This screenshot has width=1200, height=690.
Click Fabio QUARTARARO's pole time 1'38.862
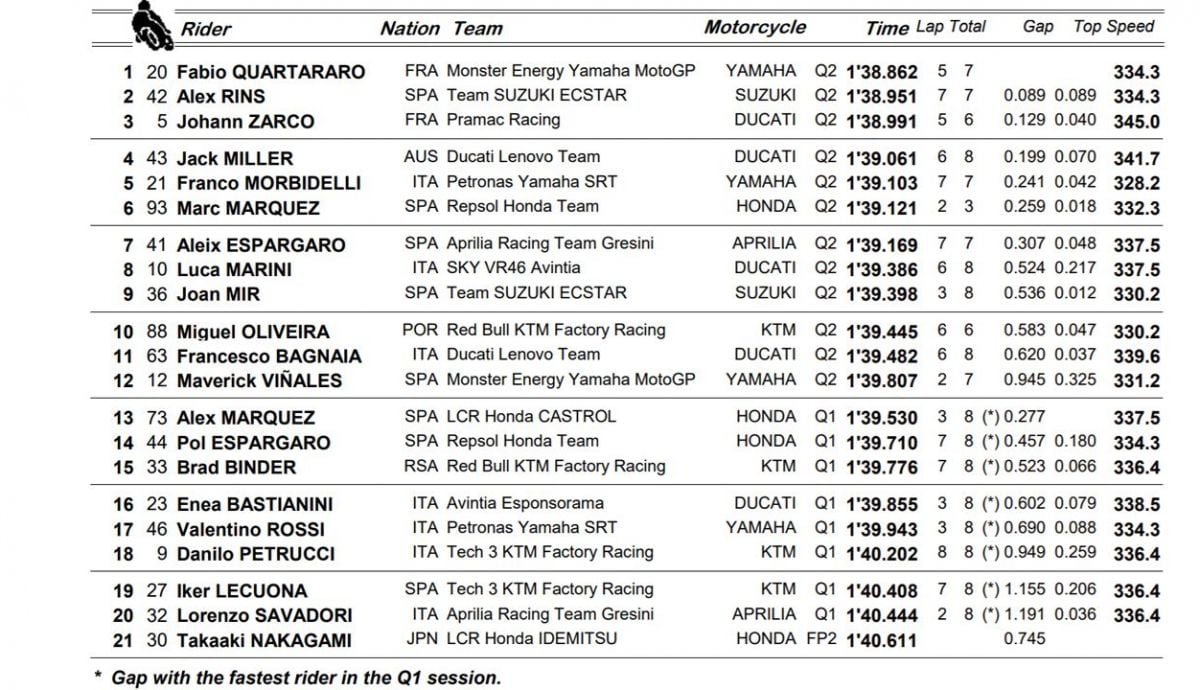pyautogui.click(x=881, y=72)
